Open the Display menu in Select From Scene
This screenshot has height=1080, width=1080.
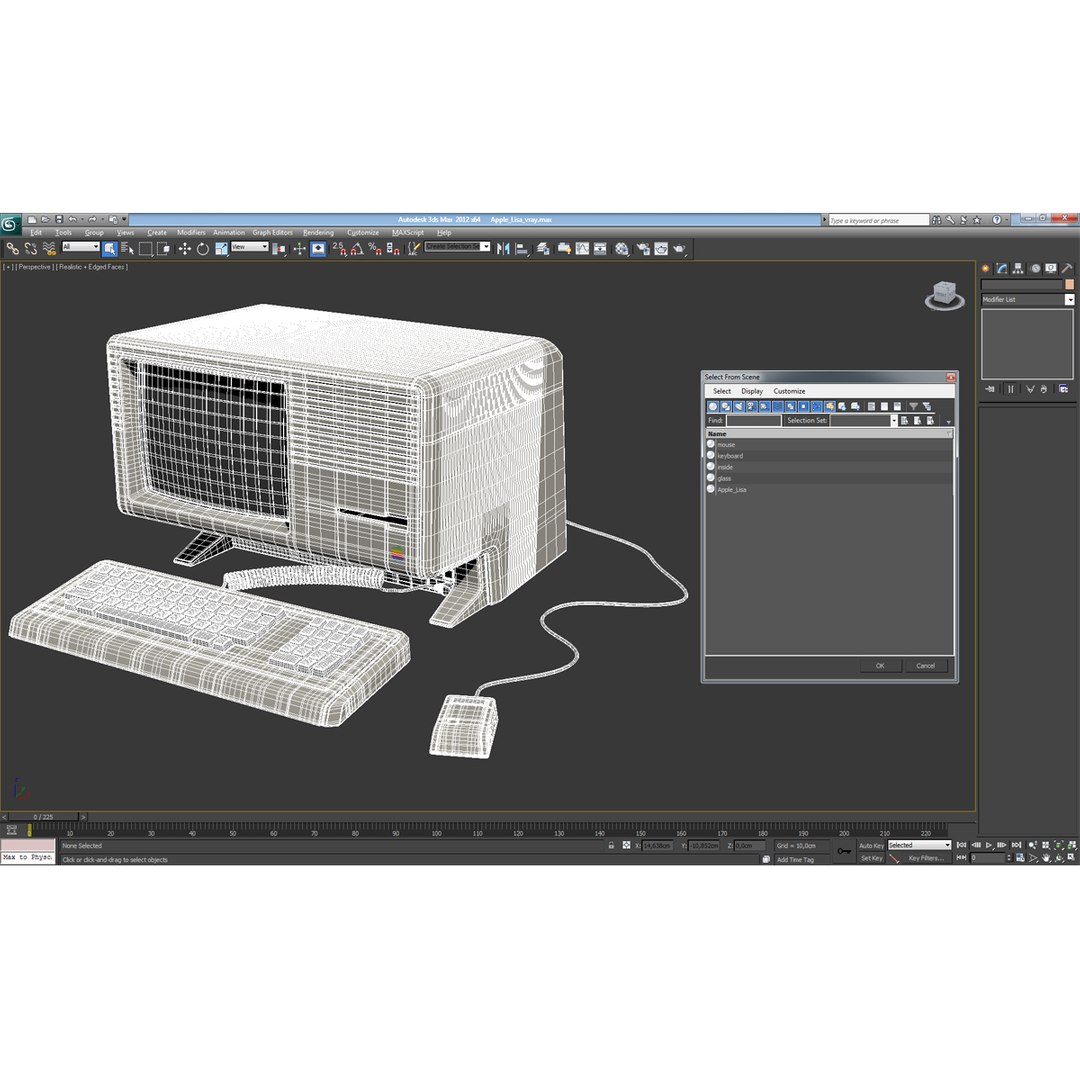(751, 391)
